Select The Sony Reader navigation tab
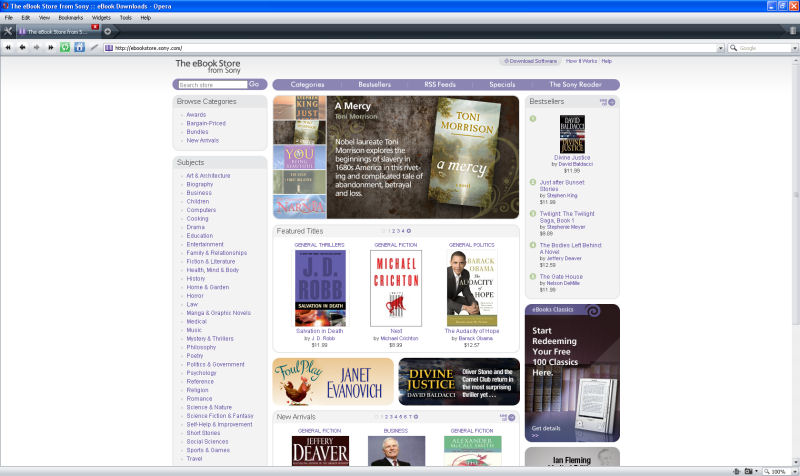800x476 pixels. (x=575, y=85)
